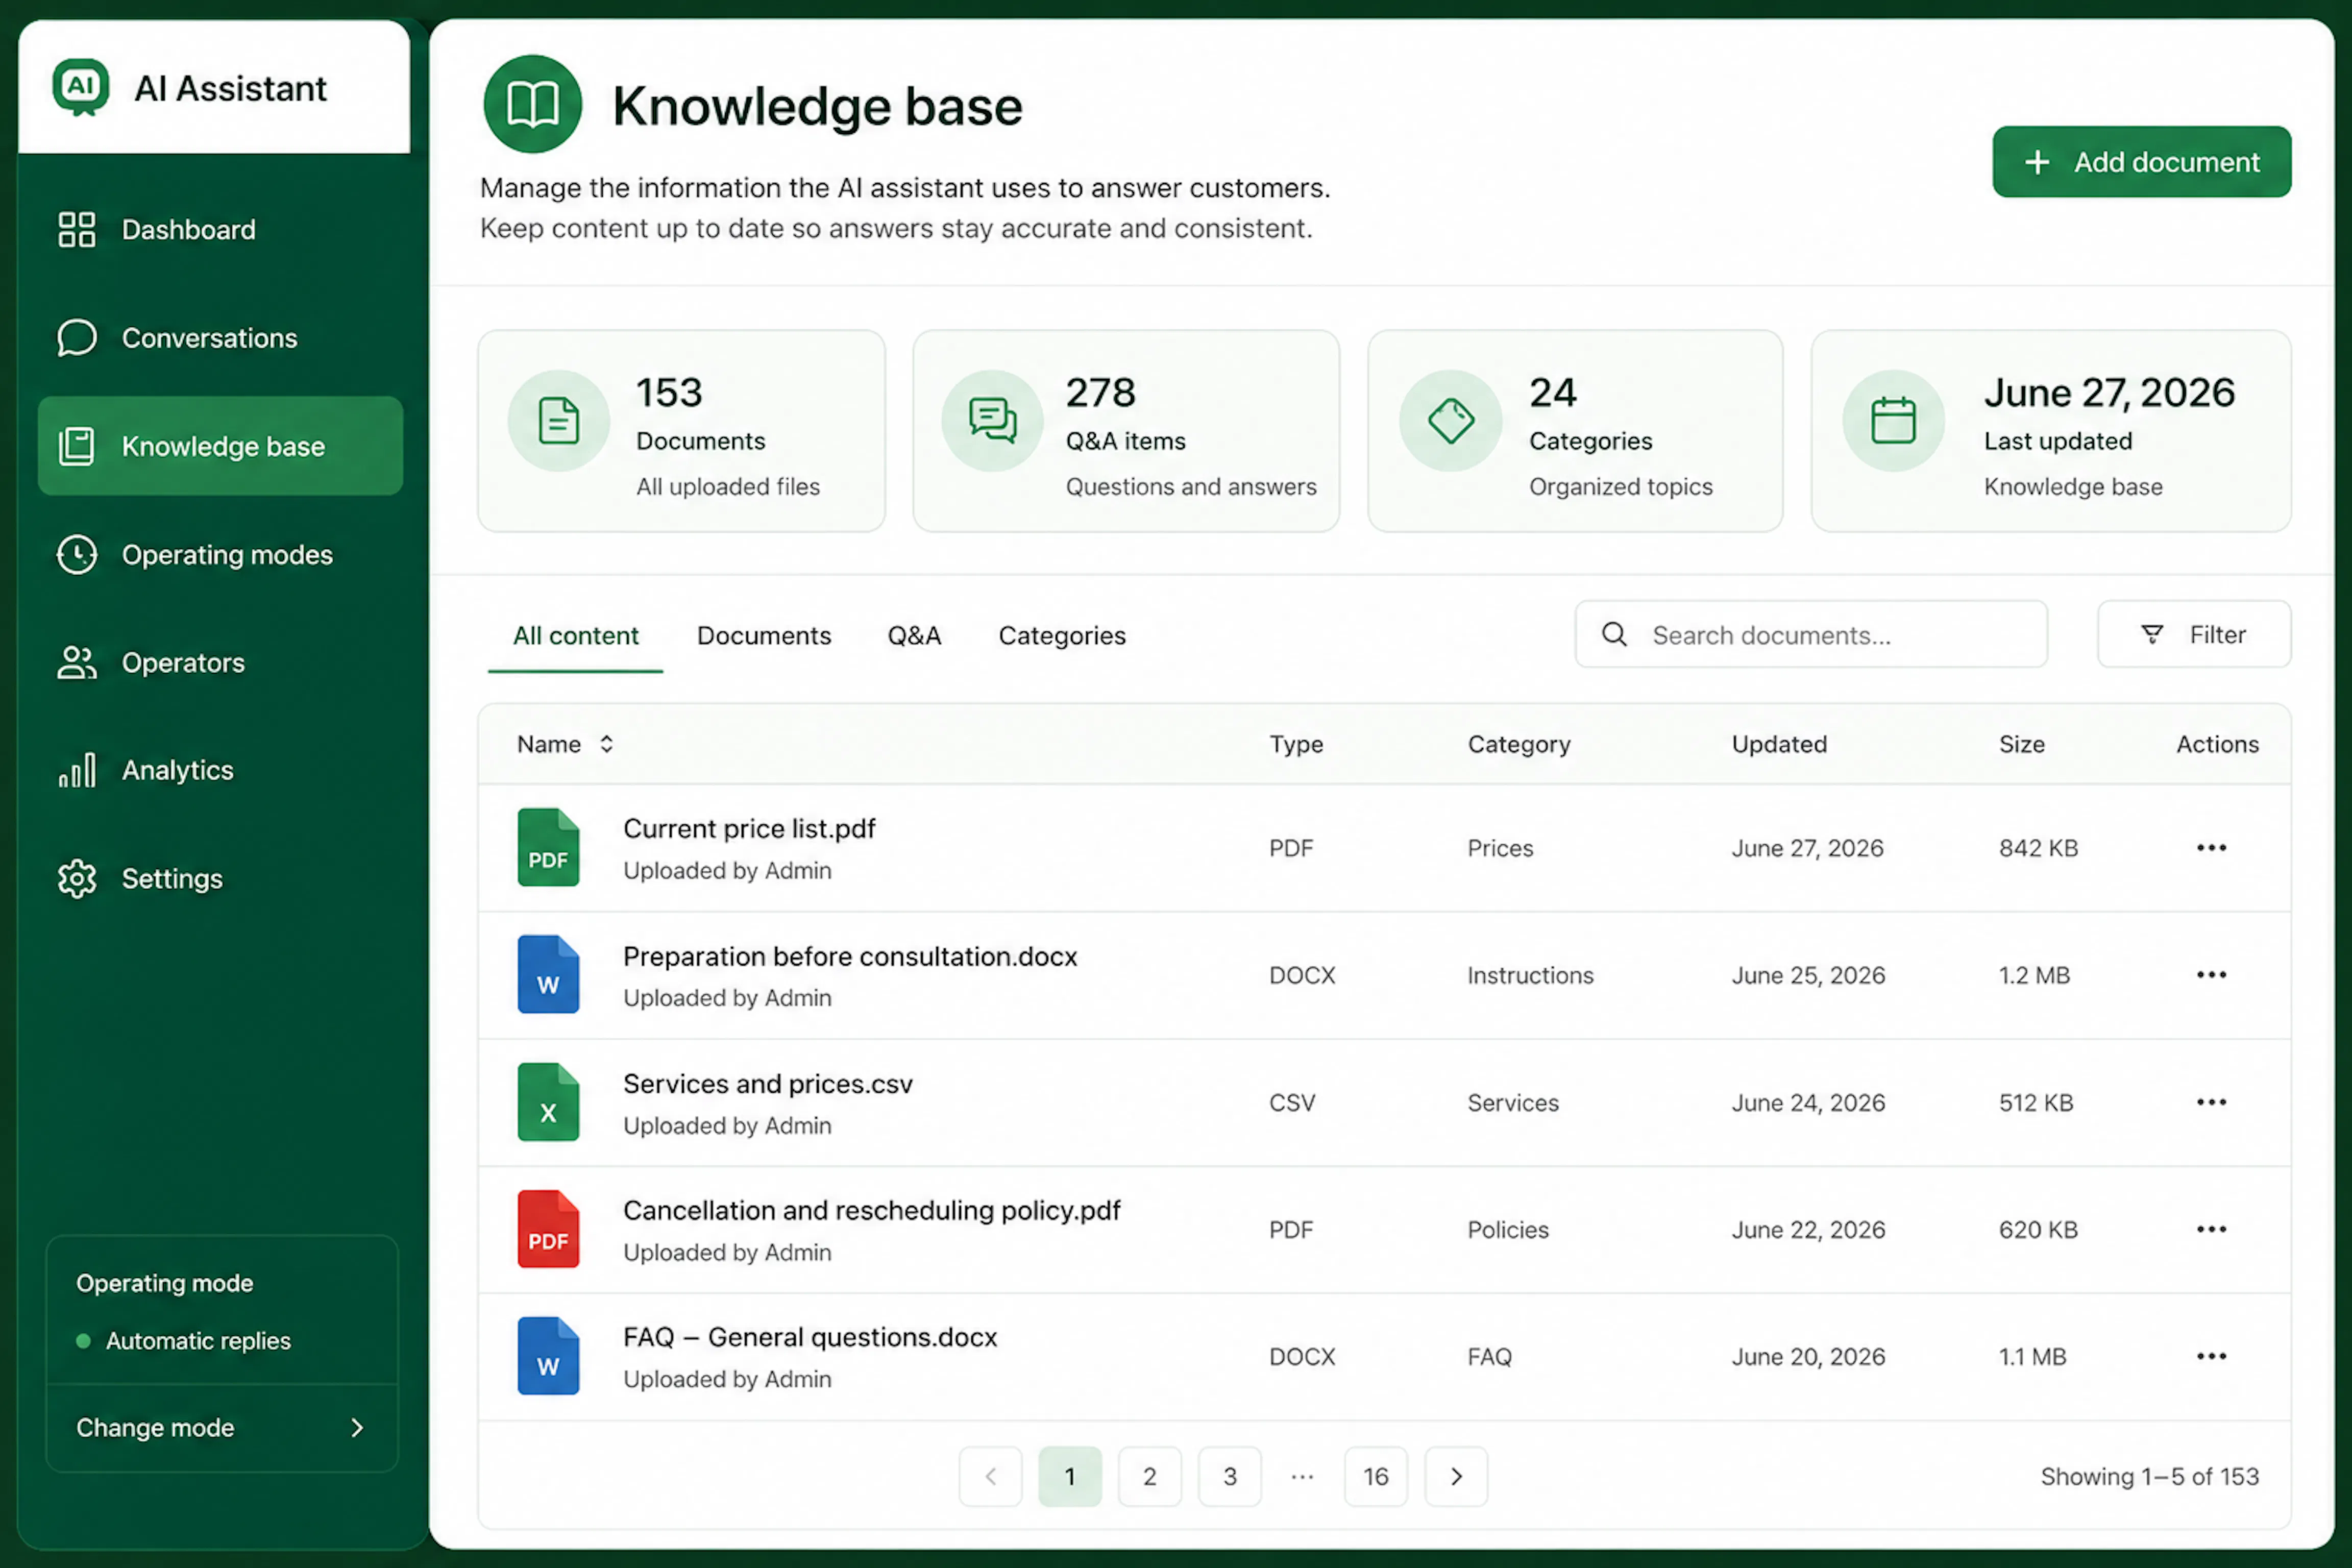The width and height of the screenshot is (2352, 1568).
Task: Click the search magnifier icon
Action: [x=1614, y=634]
